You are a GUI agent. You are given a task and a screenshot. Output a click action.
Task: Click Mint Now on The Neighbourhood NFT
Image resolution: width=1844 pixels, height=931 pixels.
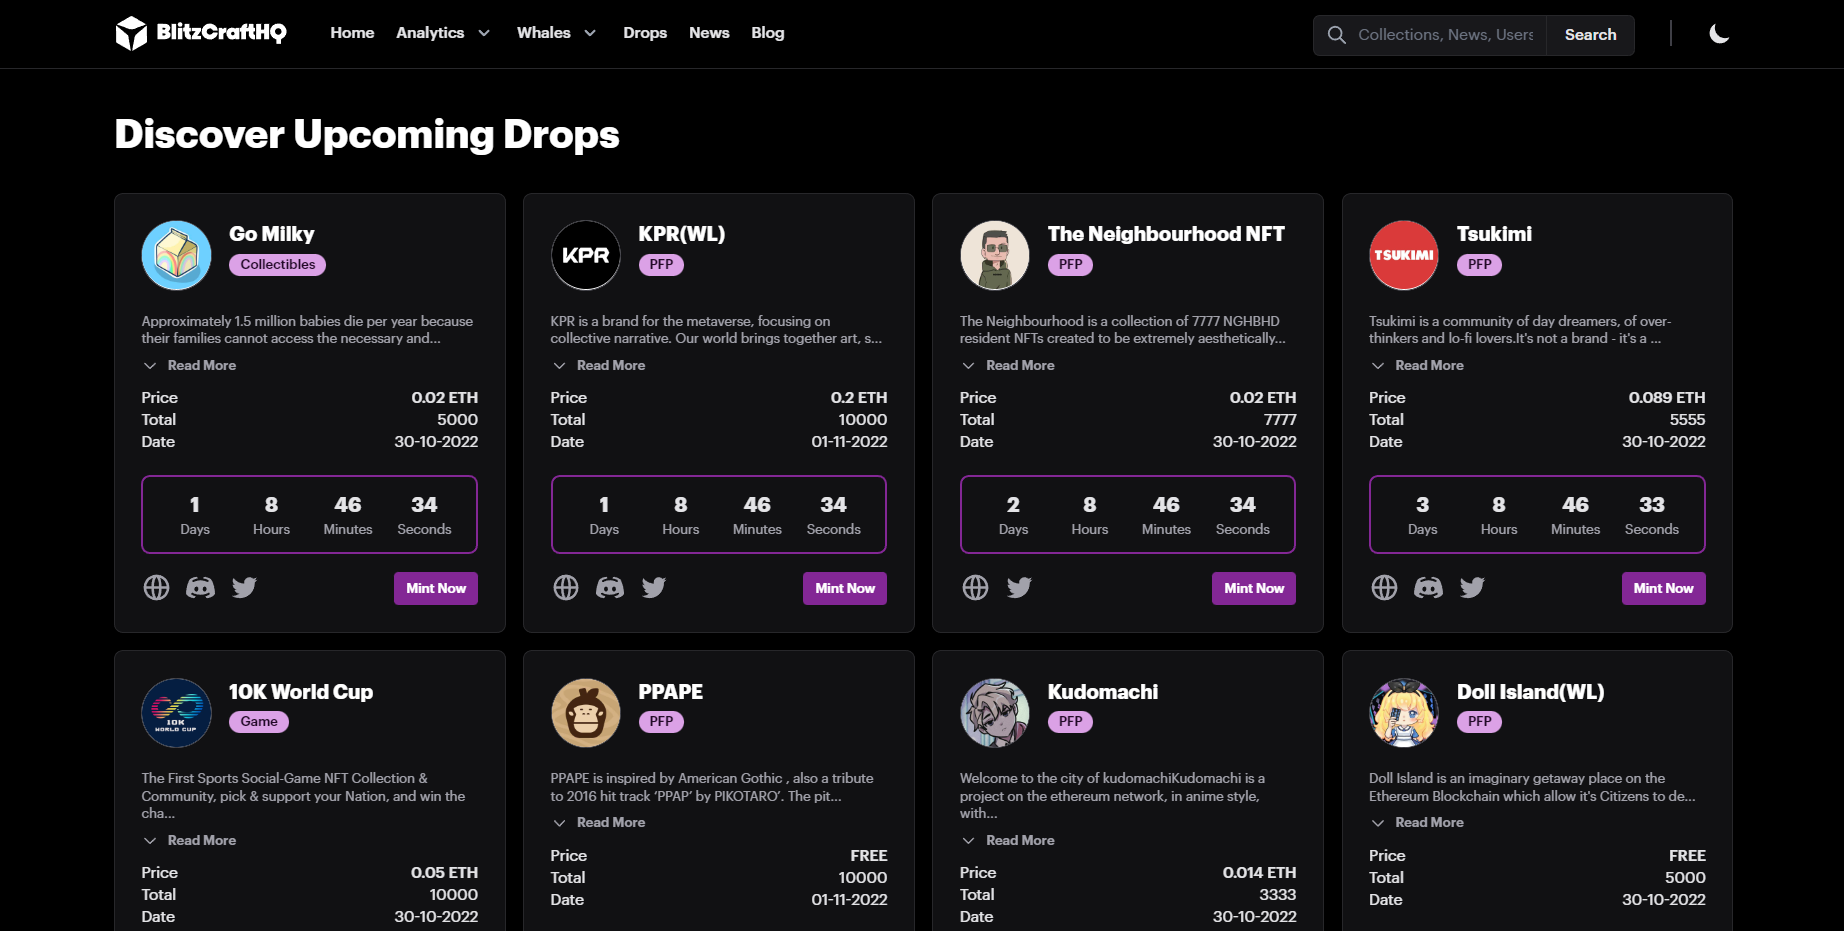coord(1254,588)
